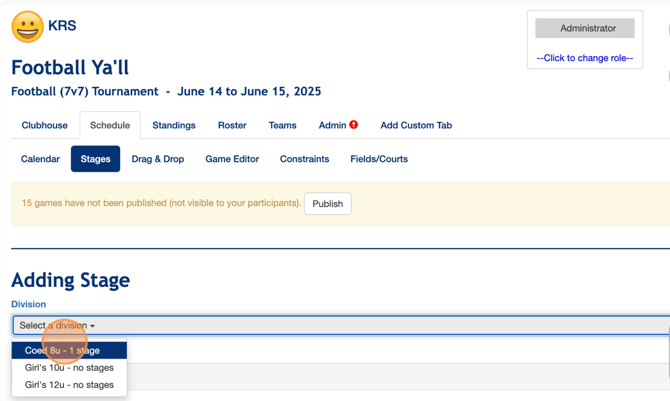This screenshot has height=401, width=670.
Task: Select the Schedule tab
Action: pos(110,125)
